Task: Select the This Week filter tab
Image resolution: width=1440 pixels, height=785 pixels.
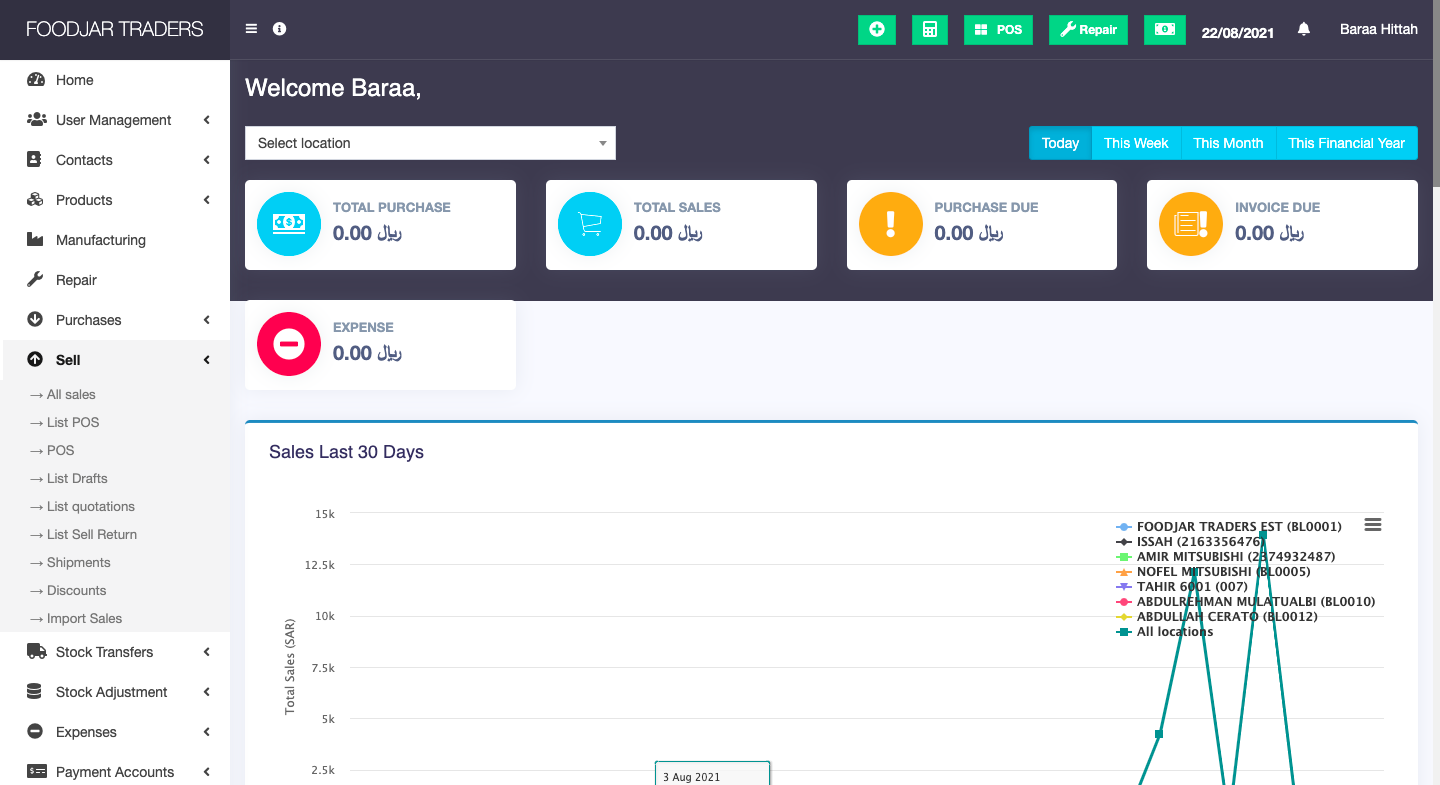Action: (1136, 143)
